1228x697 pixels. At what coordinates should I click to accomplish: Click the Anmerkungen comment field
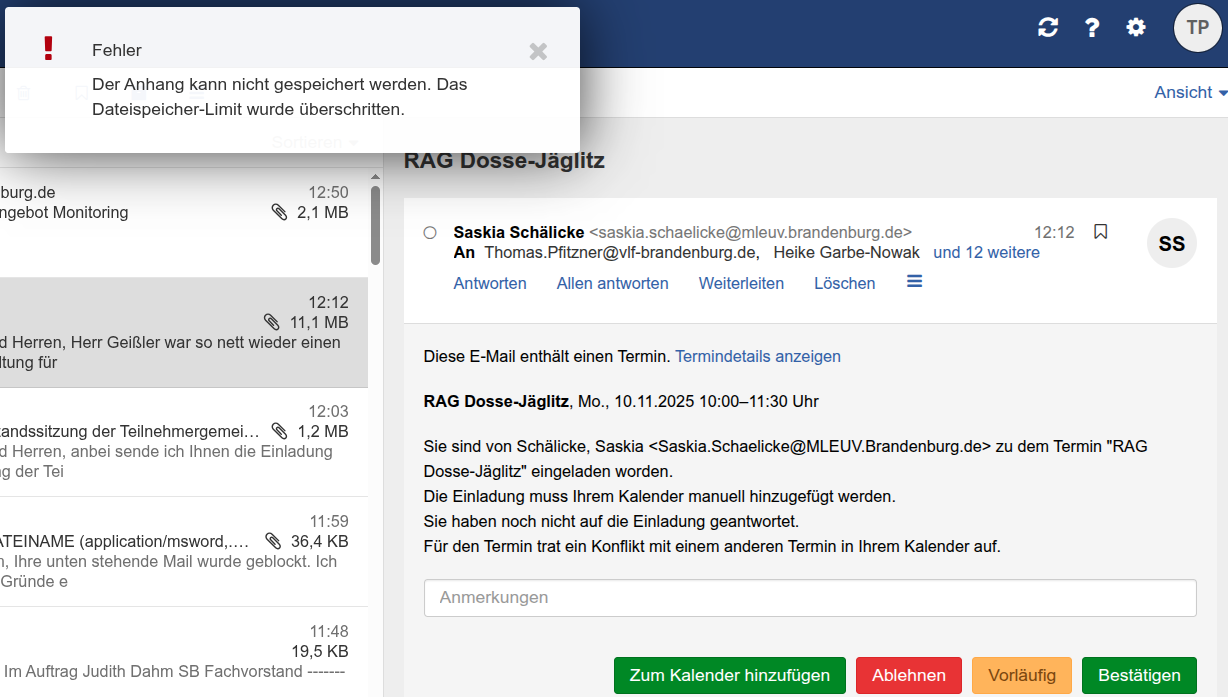coord(810,598)
